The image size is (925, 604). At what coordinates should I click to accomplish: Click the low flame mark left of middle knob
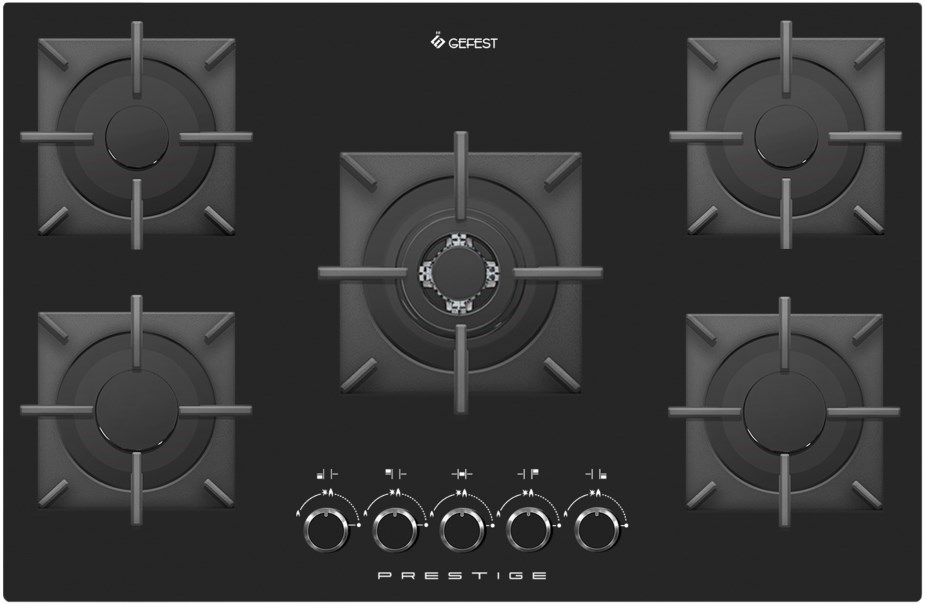(432, 515)
